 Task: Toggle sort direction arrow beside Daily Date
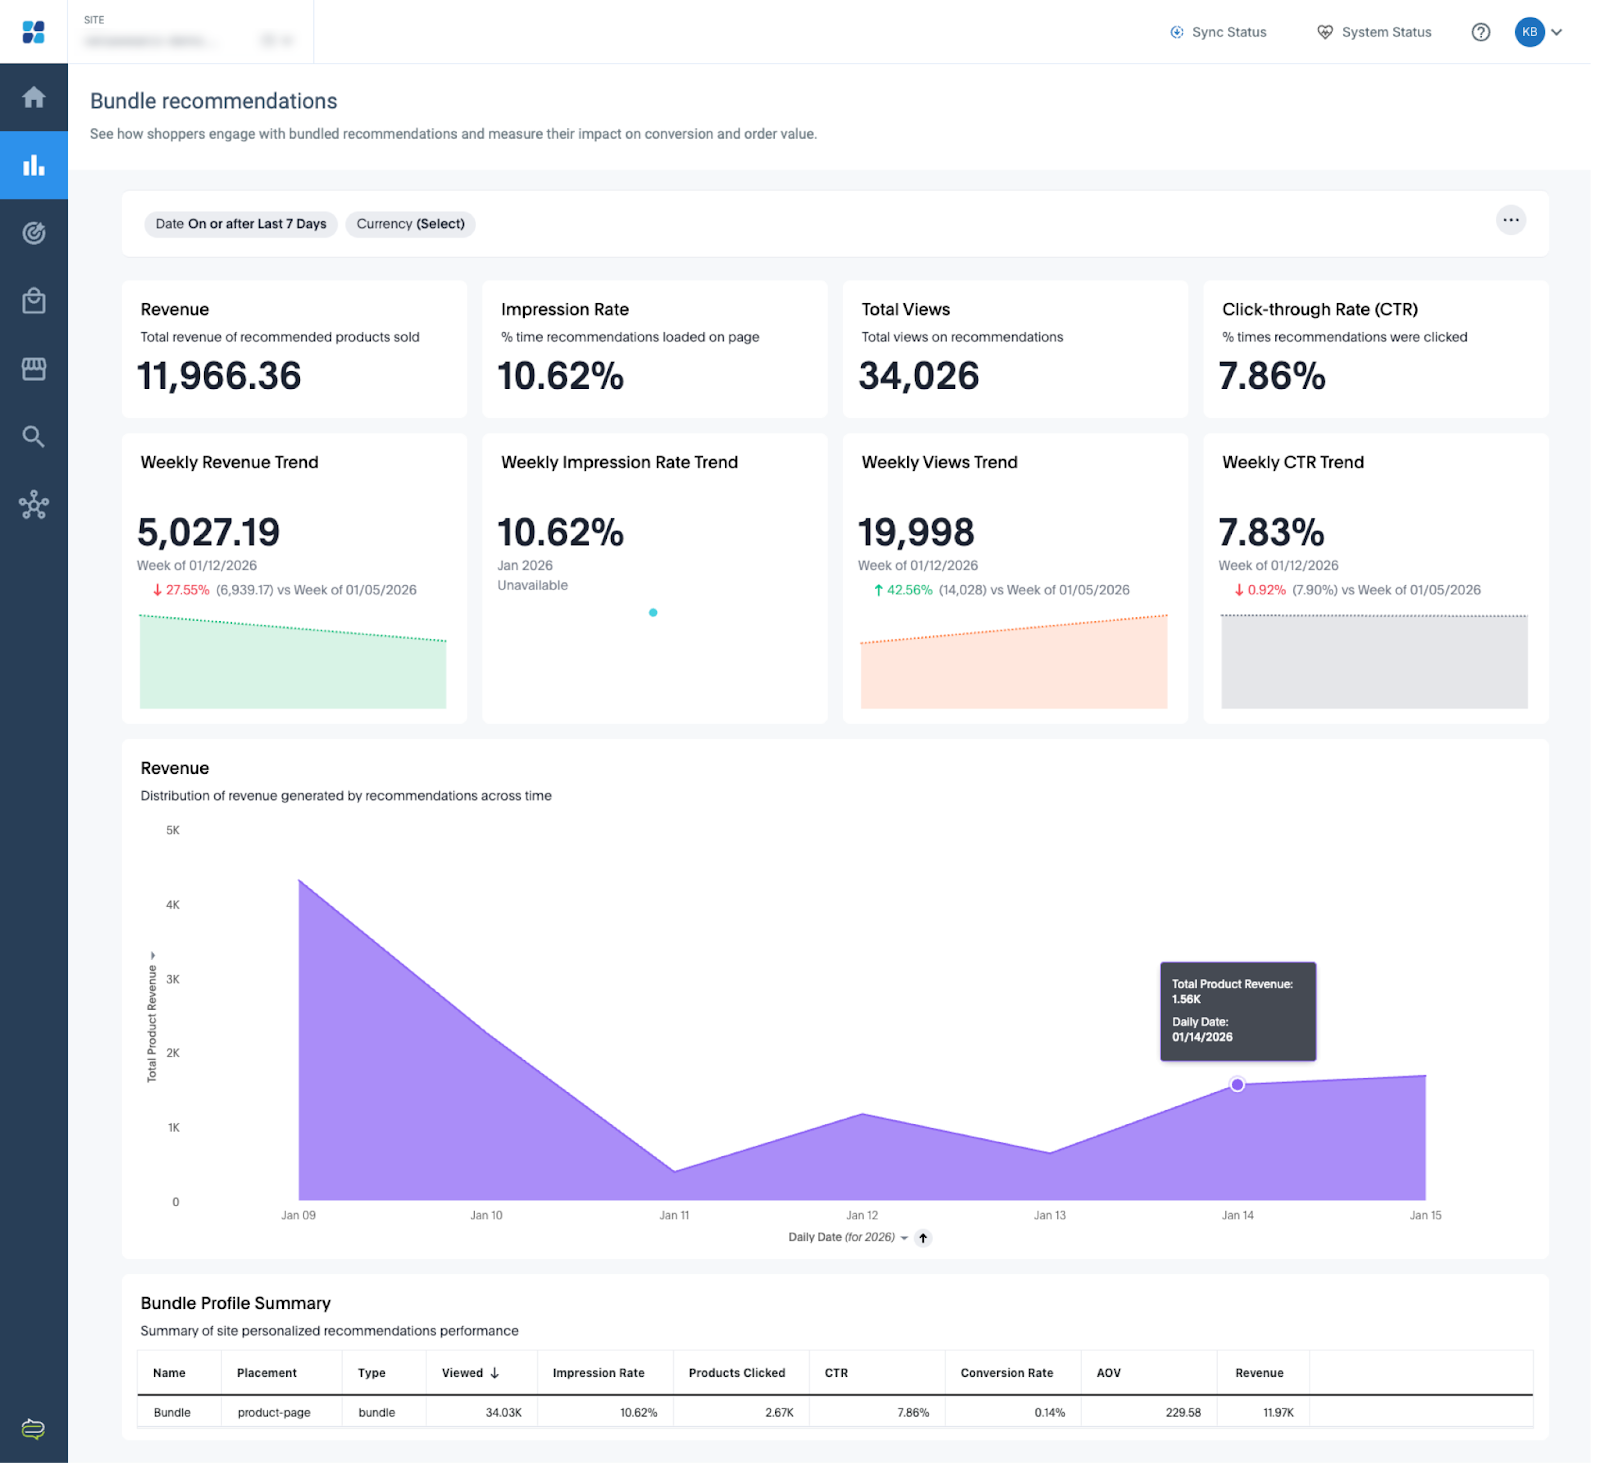[x=923, y=1238]
